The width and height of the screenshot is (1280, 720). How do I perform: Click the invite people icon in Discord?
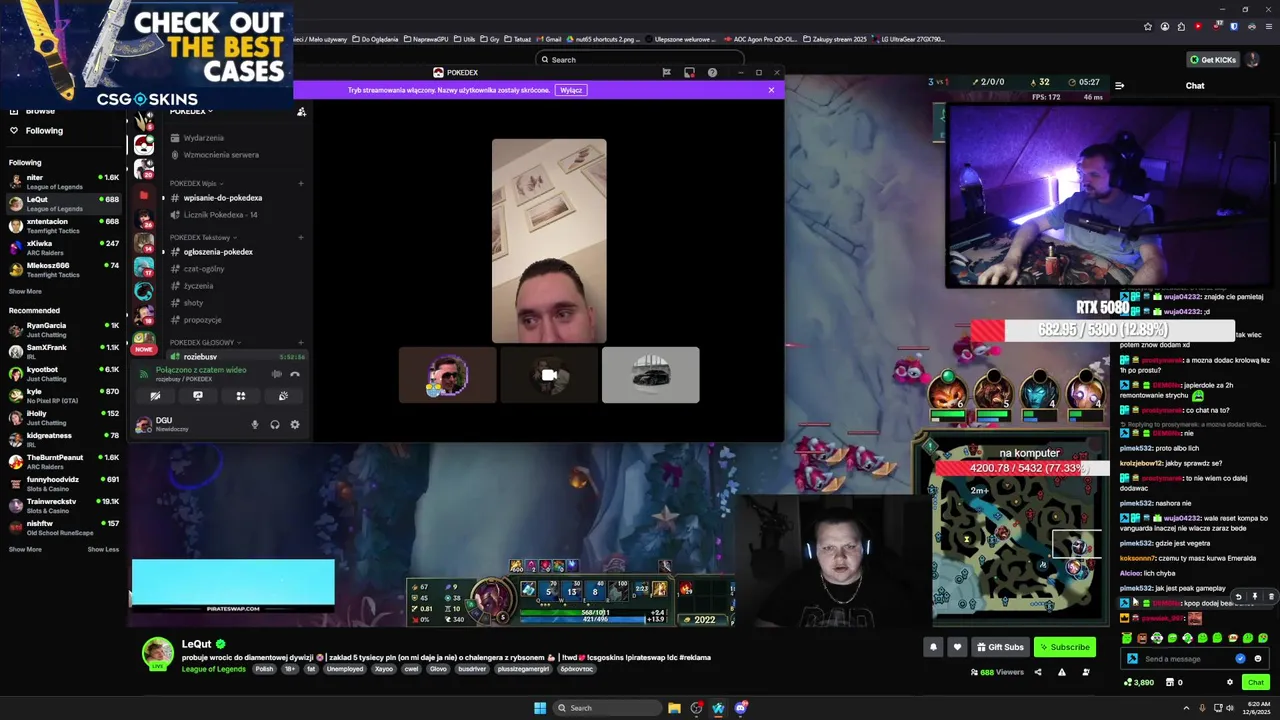click(x=301, y=112)
